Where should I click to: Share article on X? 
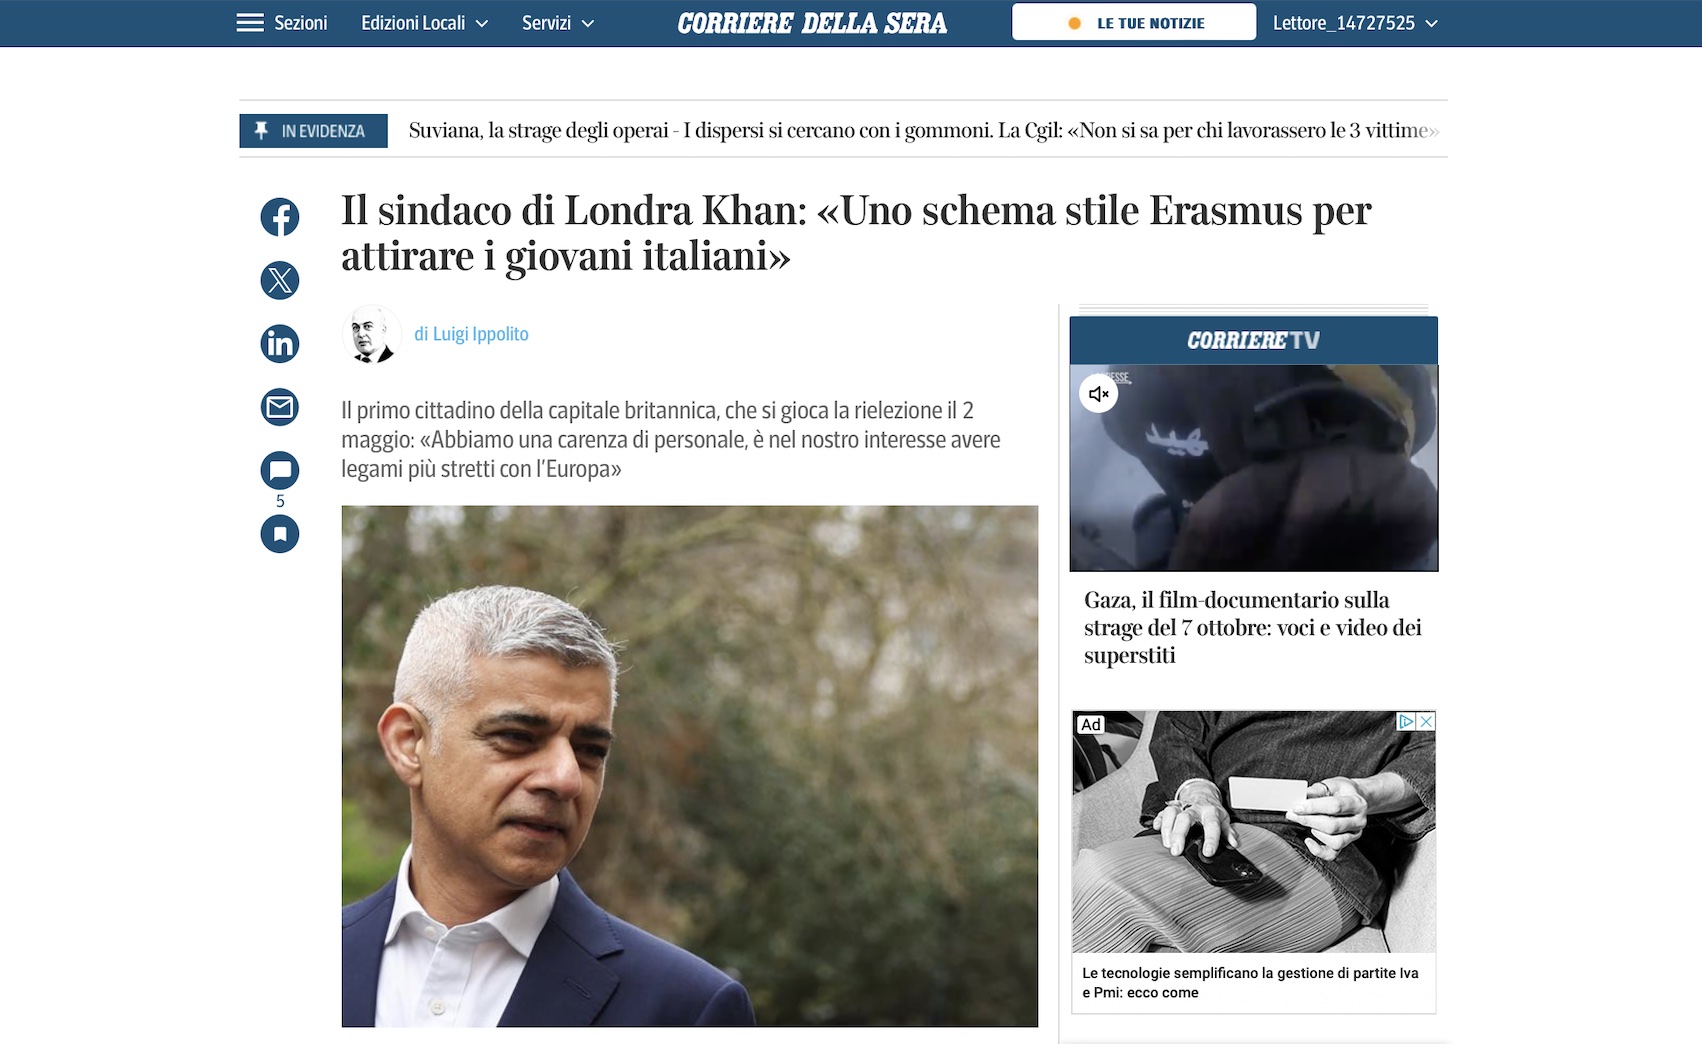280,280
